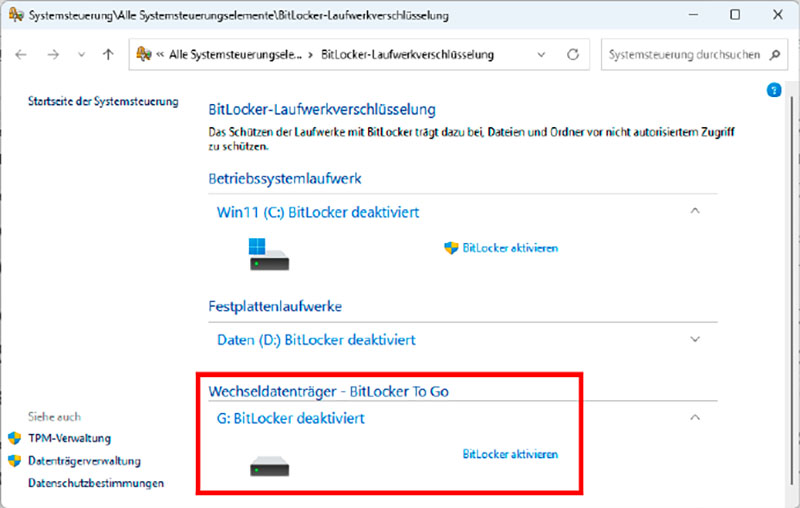Refresh the BitLocker page
Image resolution: width=800 pixels, height=508 pixels.
point(573,55)
